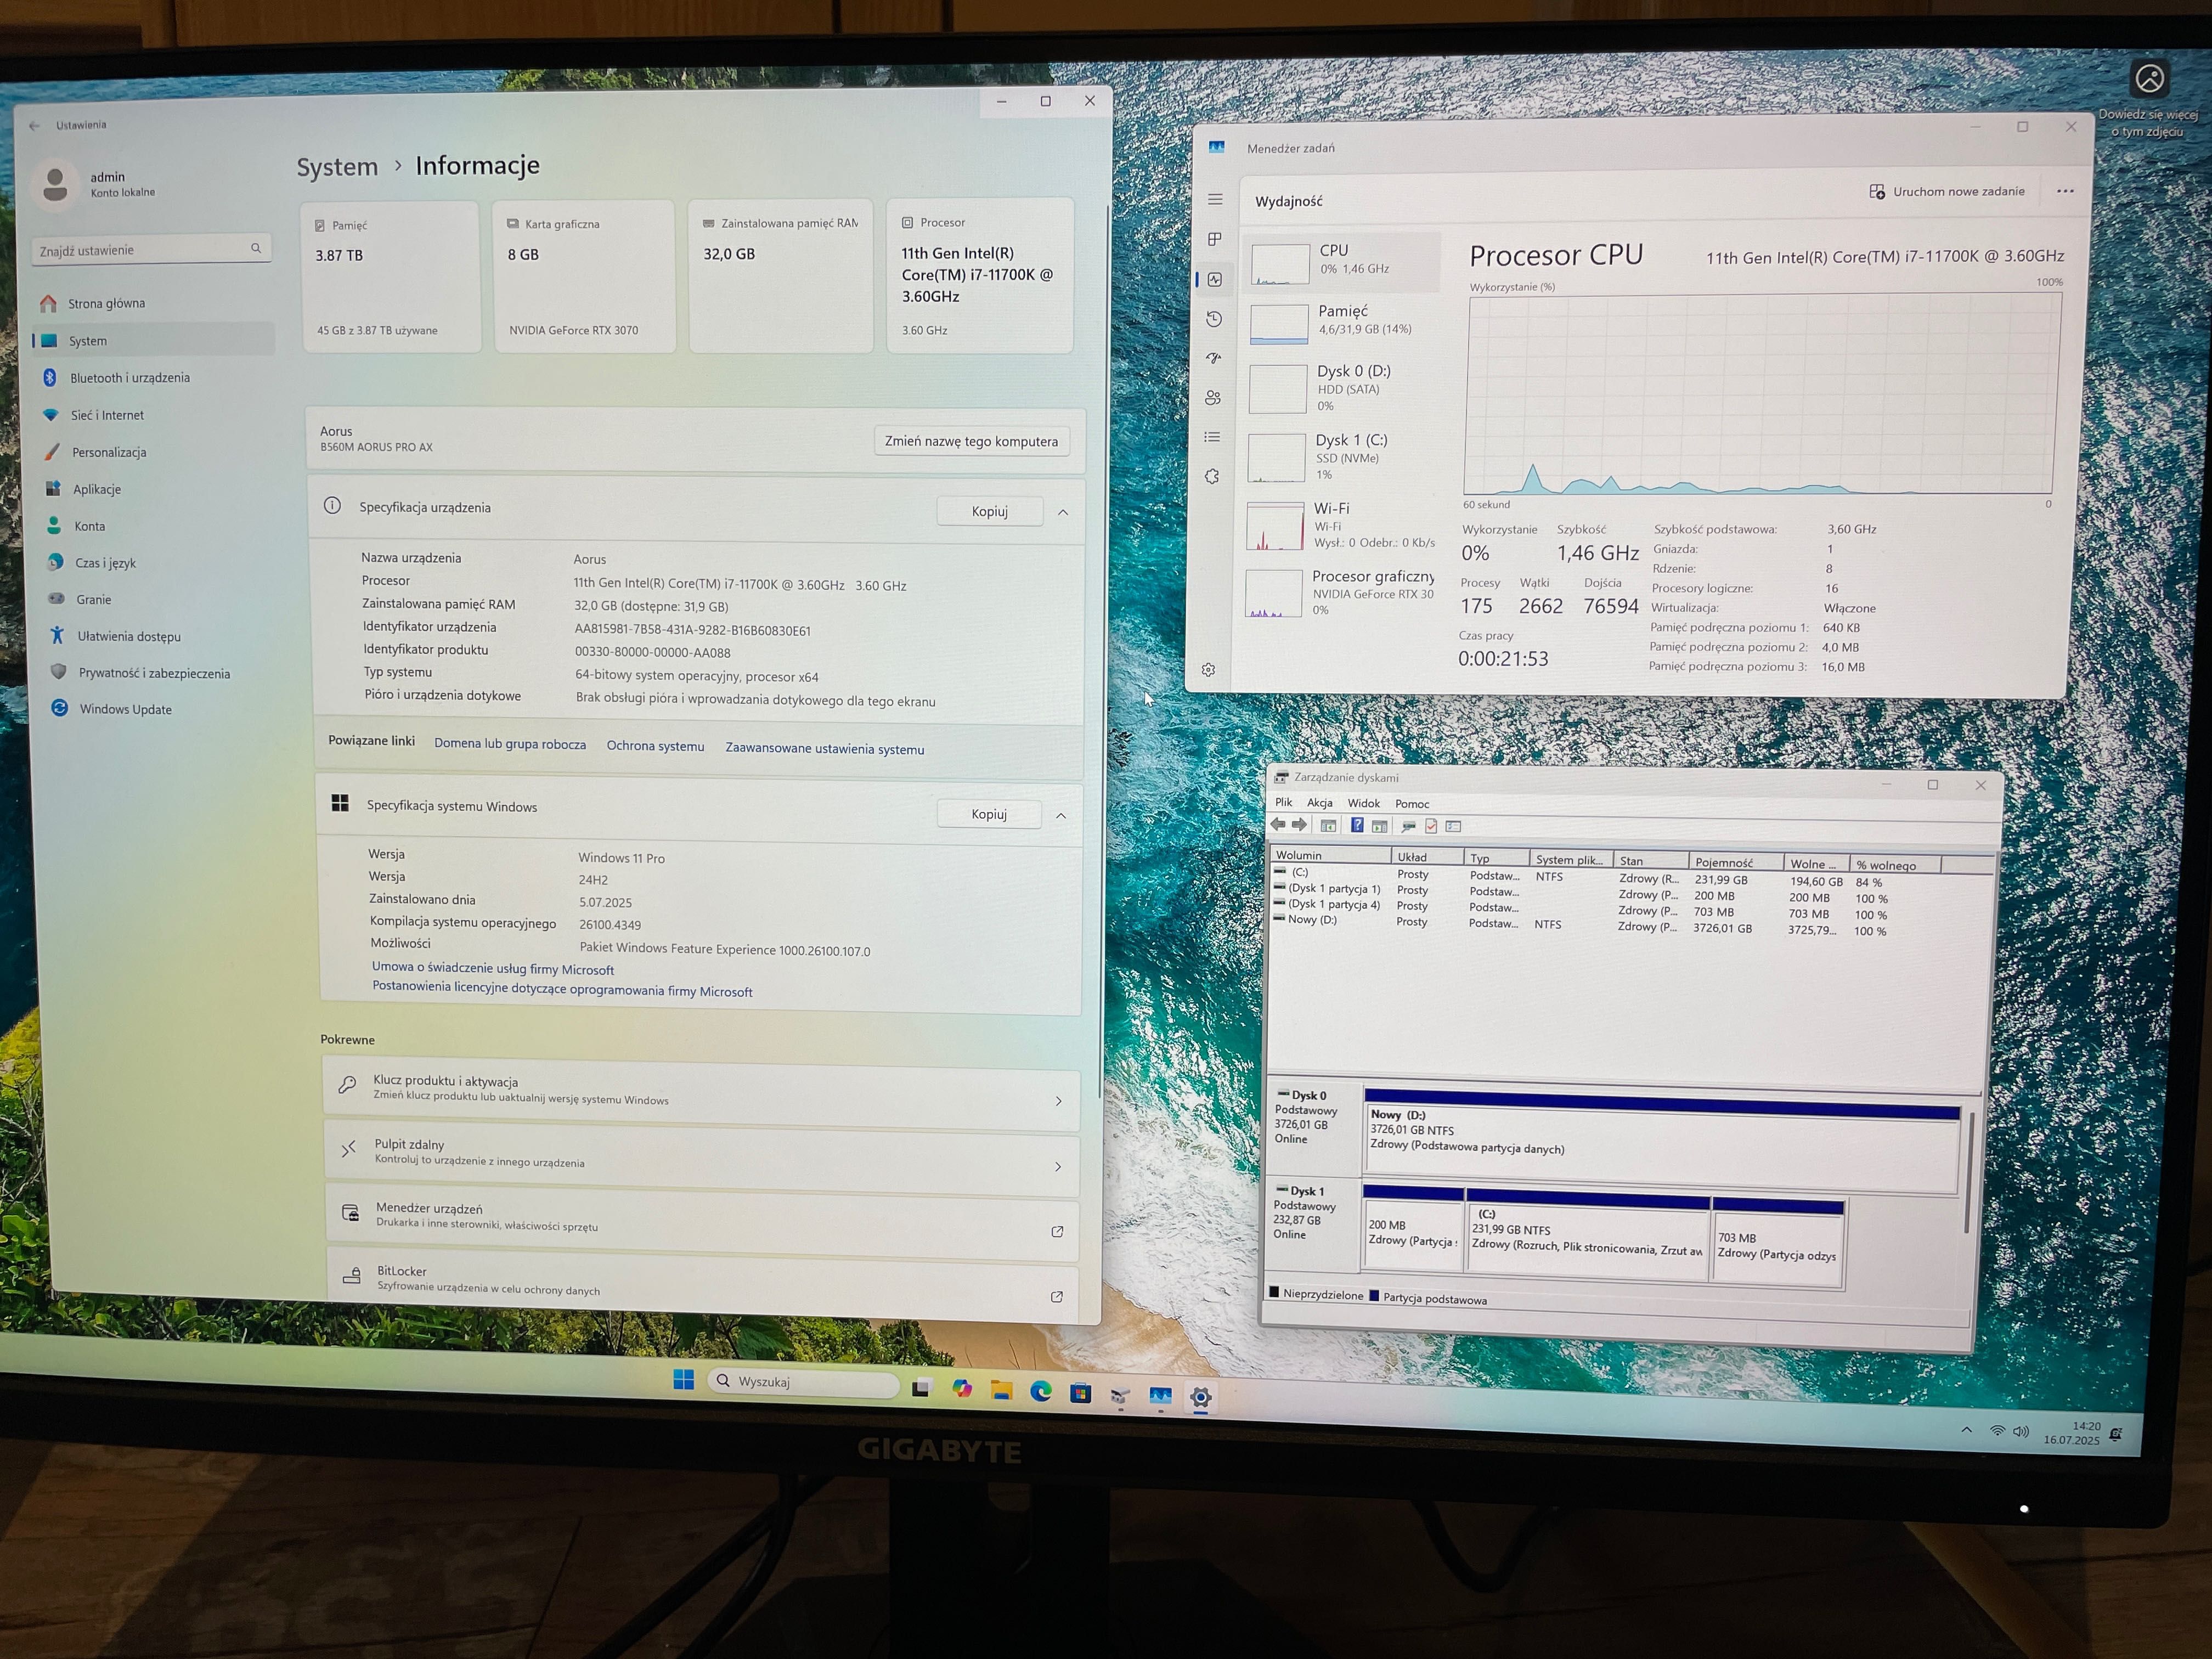Image resolution: width=2212 pixels, height=1659 pixels.
Task: Open Processes page icon in Task Manager
Action: [x=1215, y=239]
